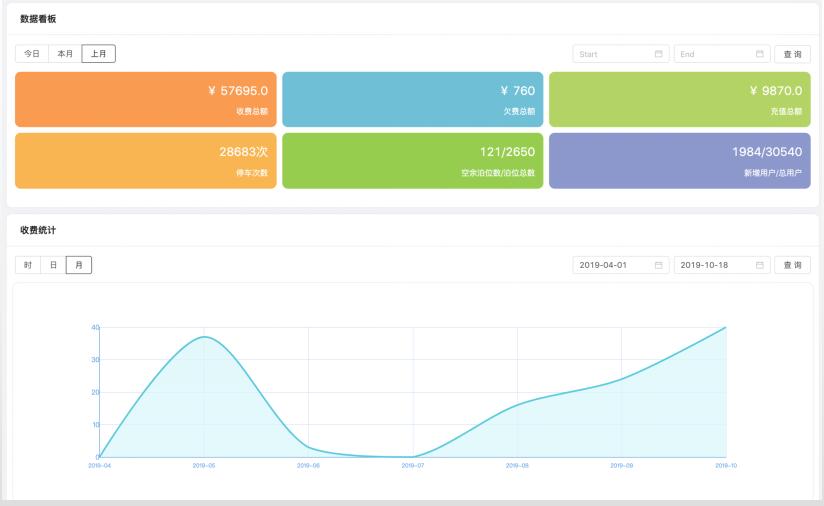Set chart granularity to 时
Image resolution: width=824 pixels, height=506 pixels.
coord(28,265)
